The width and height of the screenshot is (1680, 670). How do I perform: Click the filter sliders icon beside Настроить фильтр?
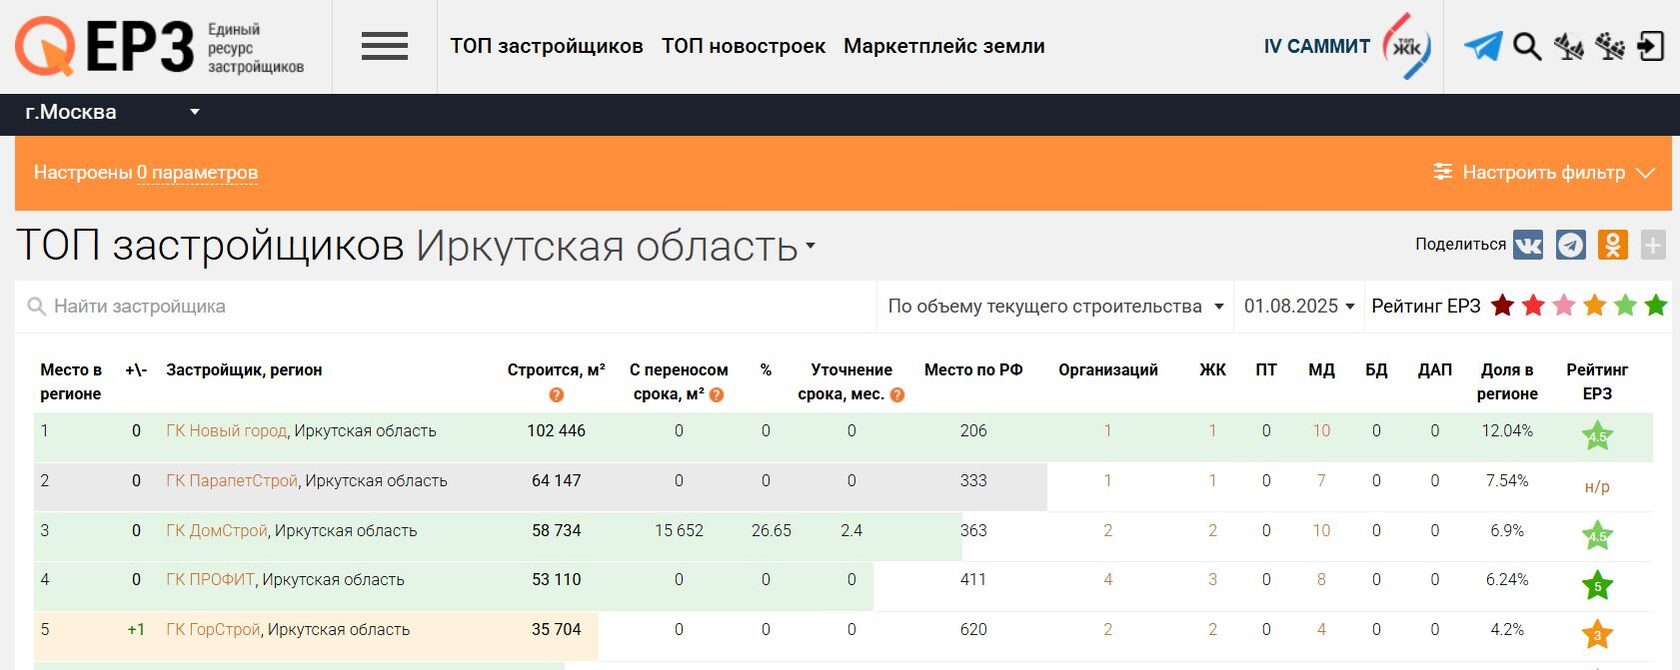coord(1442,172)
